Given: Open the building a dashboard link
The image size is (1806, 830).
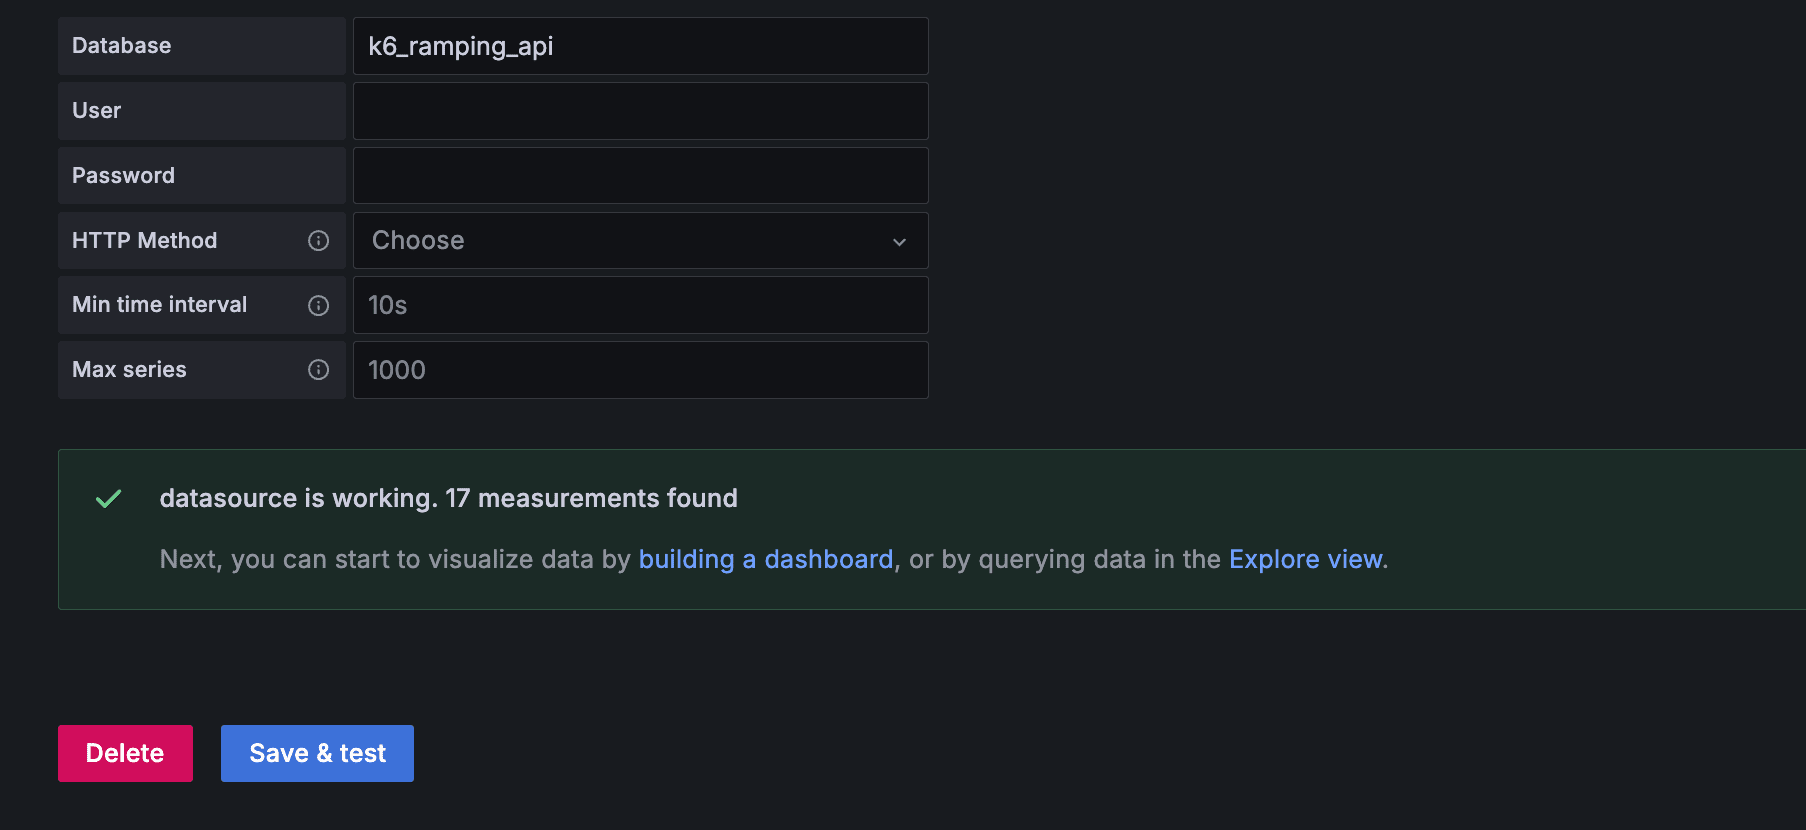Looking at the screenshot, I should point(765,559).
